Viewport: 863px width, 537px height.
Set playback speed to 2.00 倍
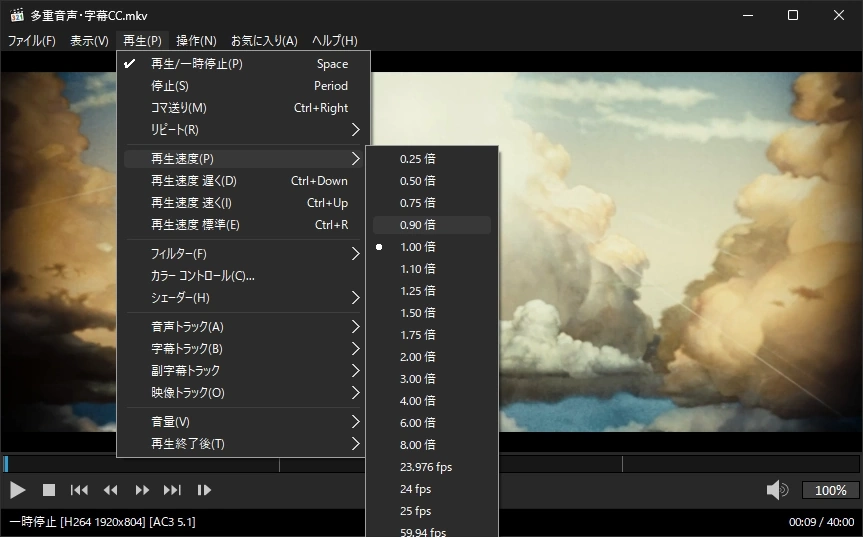point(432,357)
